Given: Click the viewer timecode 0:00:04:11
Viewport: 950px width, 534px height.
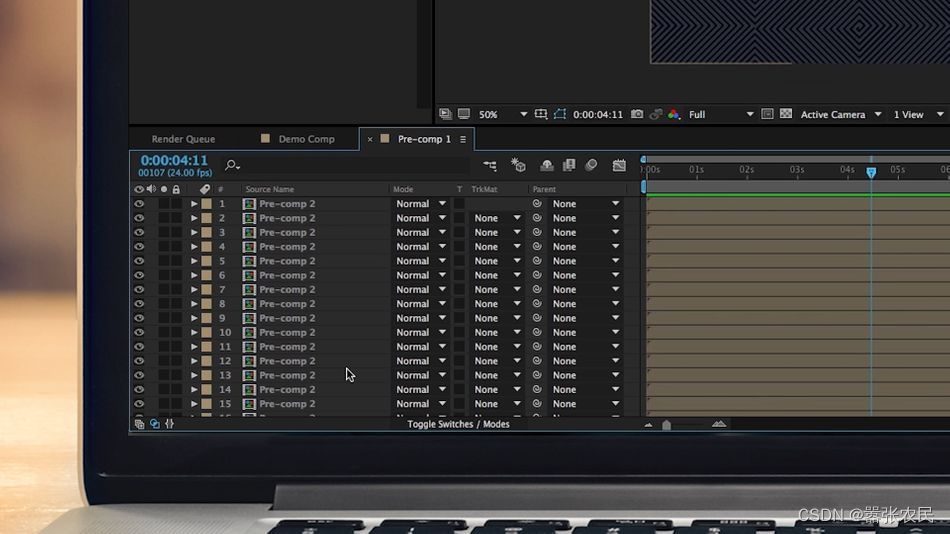Looking at the screenshot, I should coord(598,115).
